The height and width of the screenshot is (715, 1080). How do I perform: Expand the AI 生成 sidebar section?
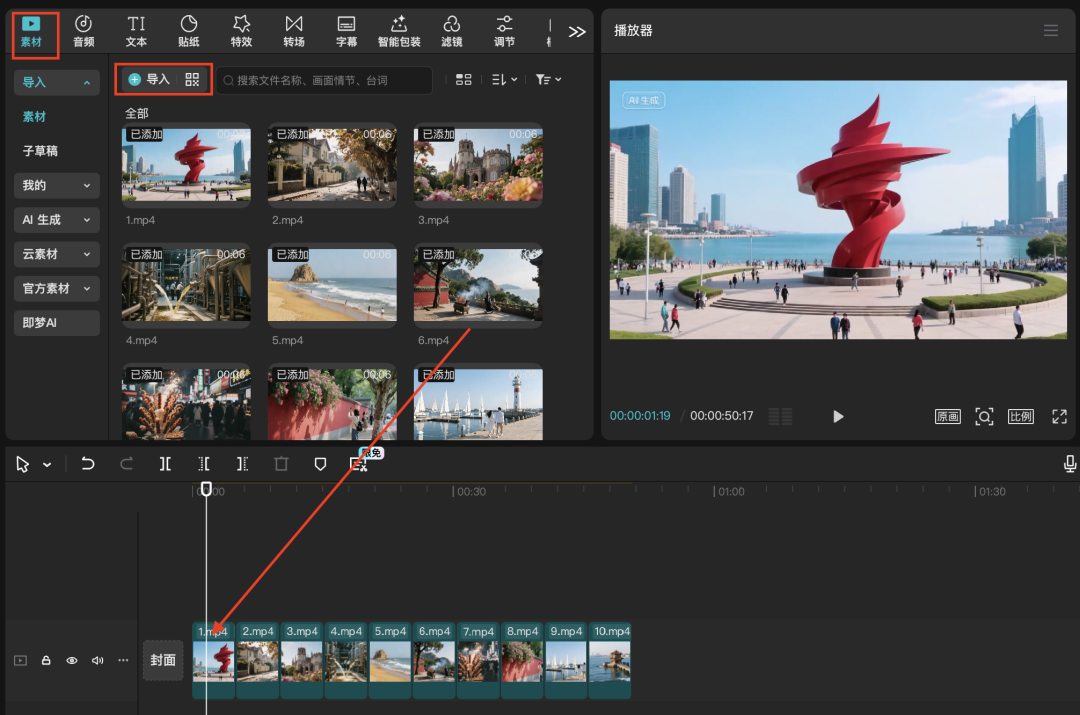click(56, 220)
